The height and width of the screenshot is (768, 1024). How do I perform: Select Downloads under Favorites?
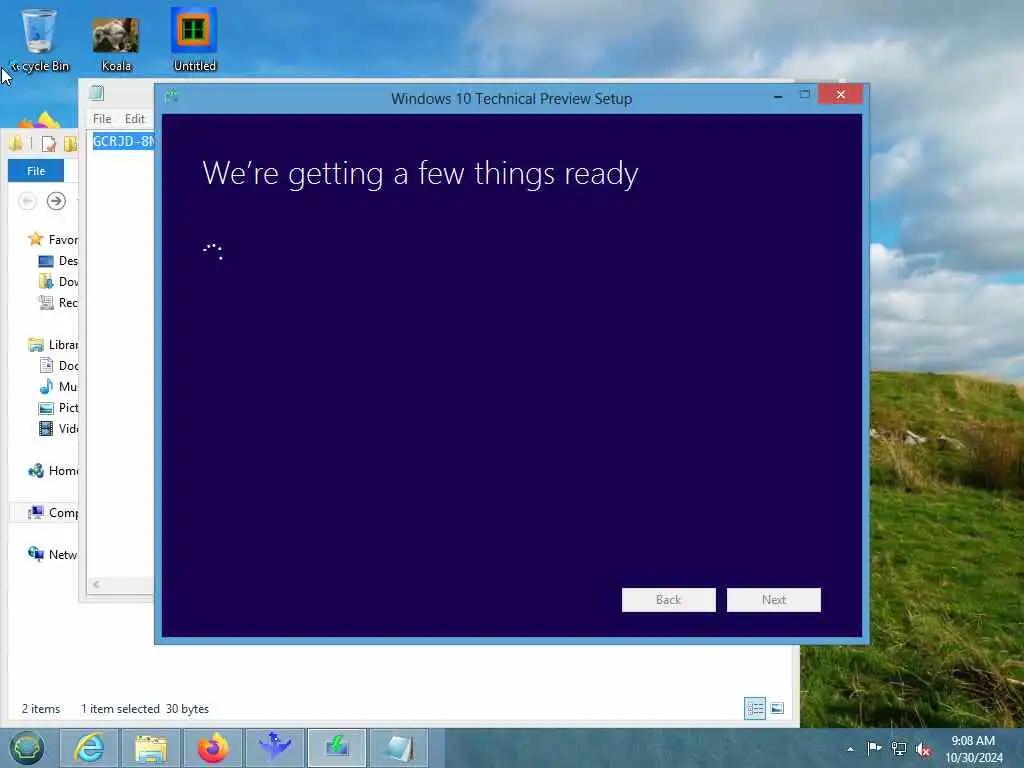click(x=58, y=281)
